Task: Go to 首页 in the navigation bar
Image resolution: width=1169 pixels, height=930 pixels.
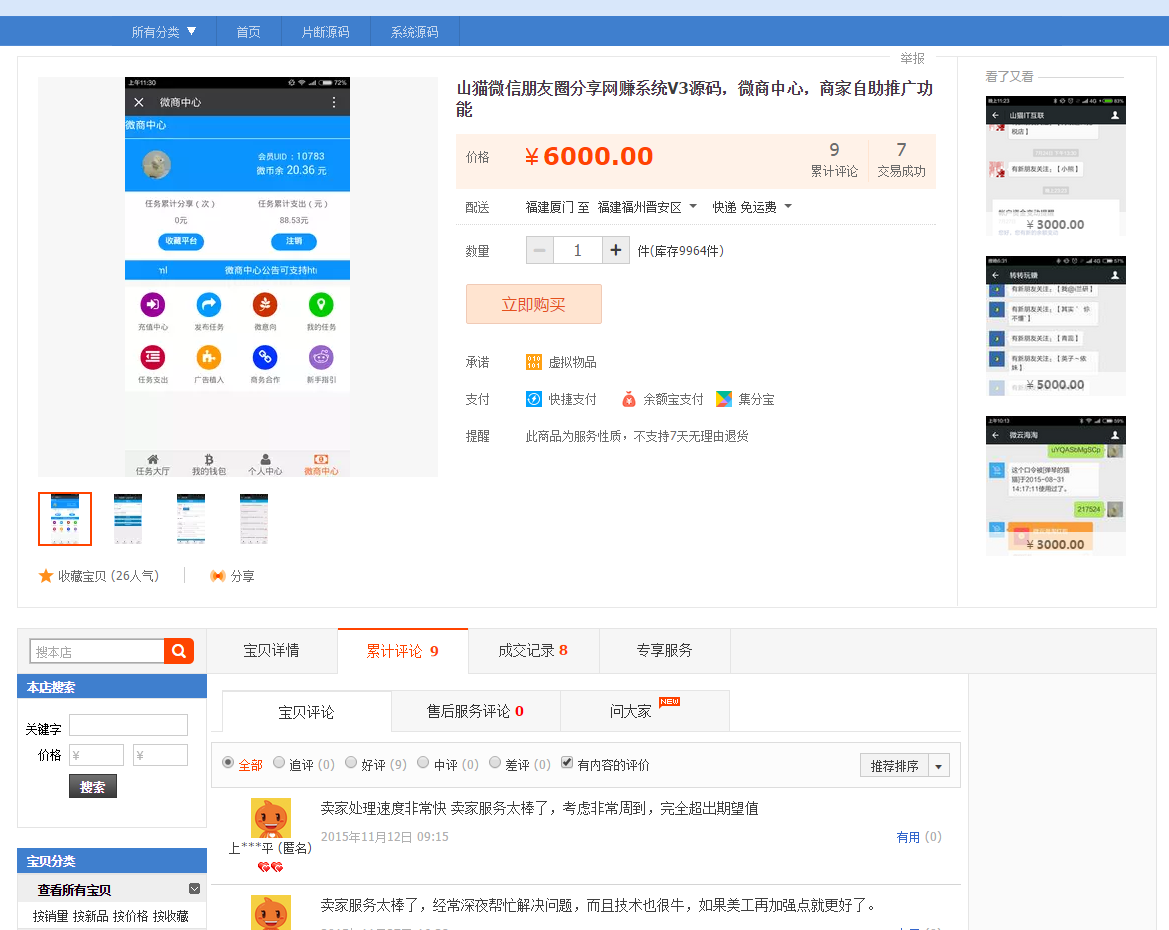Action: (248, 32)
